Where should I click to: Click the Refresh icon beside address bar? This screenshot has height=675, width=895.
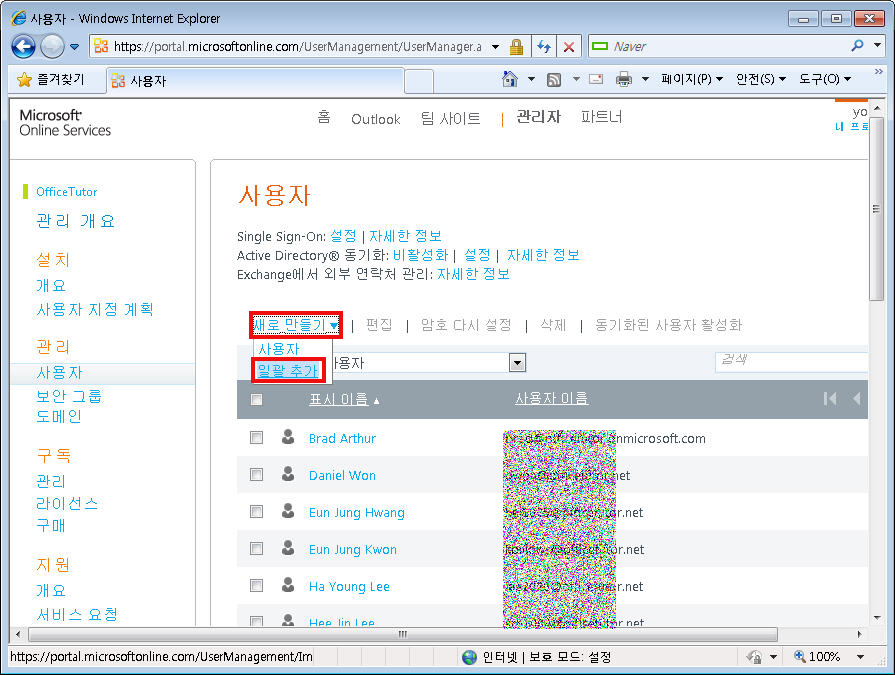tap(543, 47)
